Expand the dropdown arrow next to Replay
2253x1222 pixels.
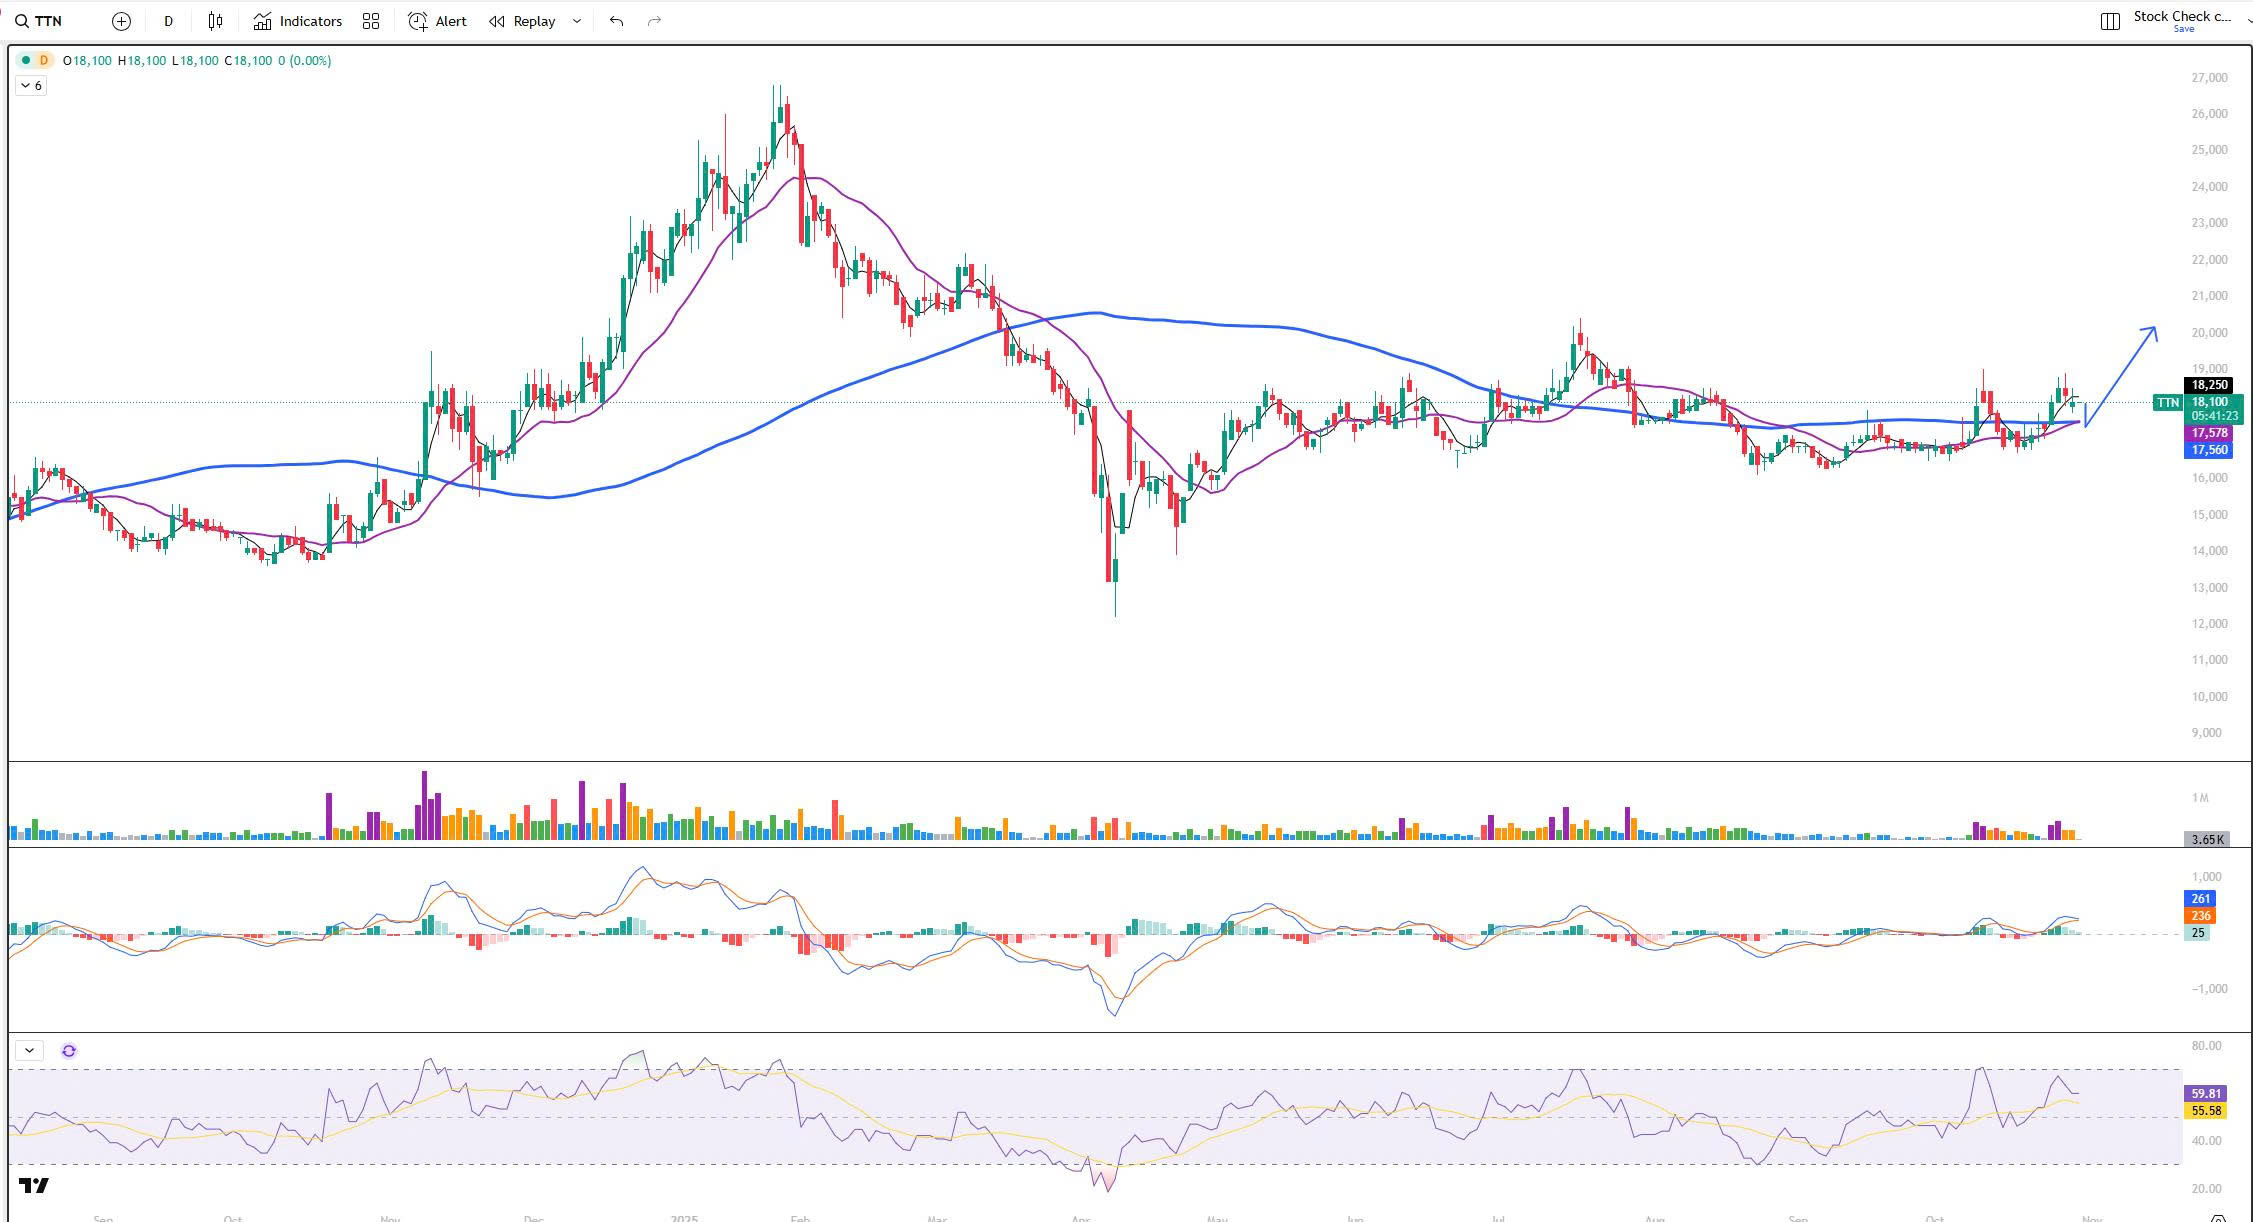coord(576,21)
